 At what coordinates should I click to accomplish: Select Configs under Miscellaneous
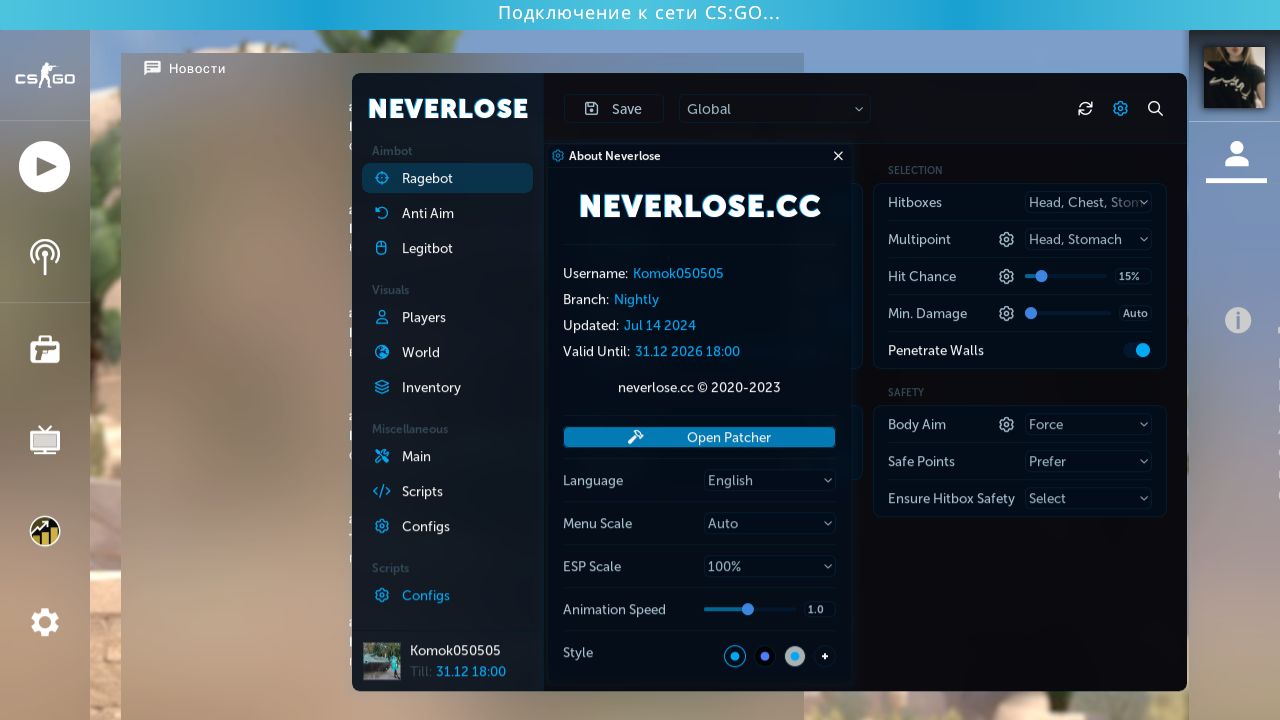pyautogui.click(x=447, y=526)
